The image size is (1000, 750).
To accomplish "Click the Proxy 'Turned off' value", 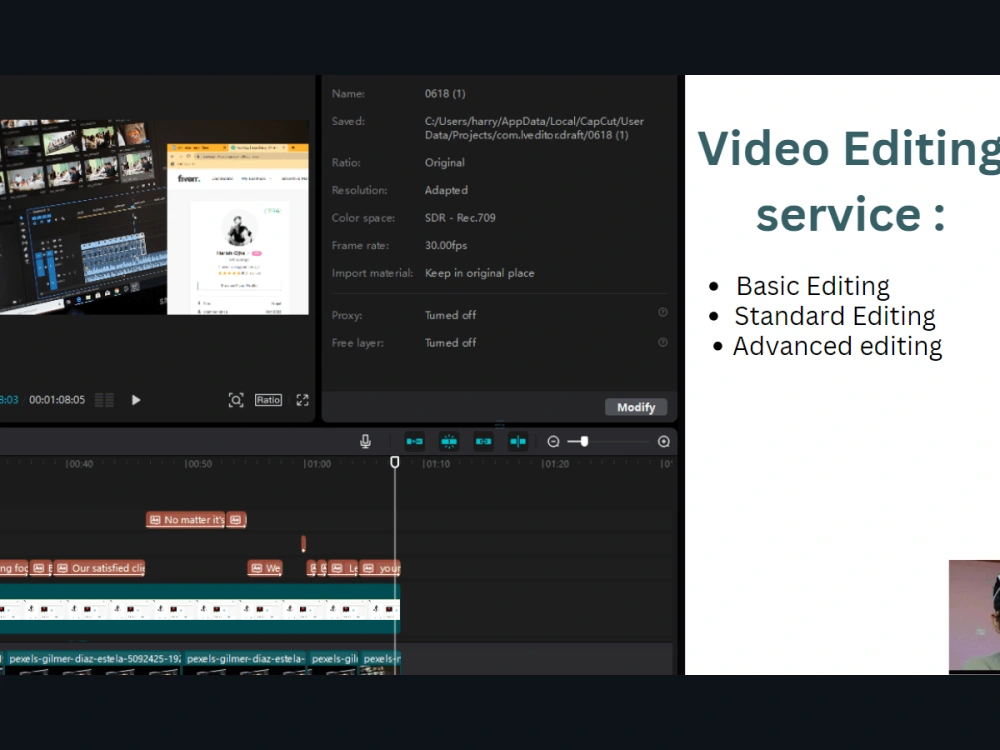I will [x=450, y=315].
